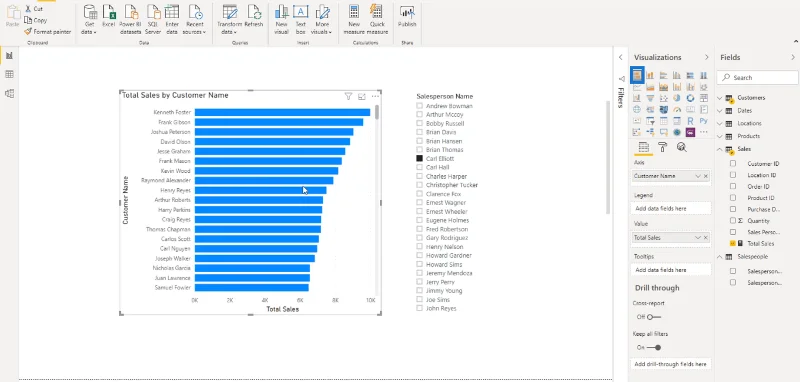800x382 pixels.
Task: Connect to SQL Server
Action: coord(153,19)
